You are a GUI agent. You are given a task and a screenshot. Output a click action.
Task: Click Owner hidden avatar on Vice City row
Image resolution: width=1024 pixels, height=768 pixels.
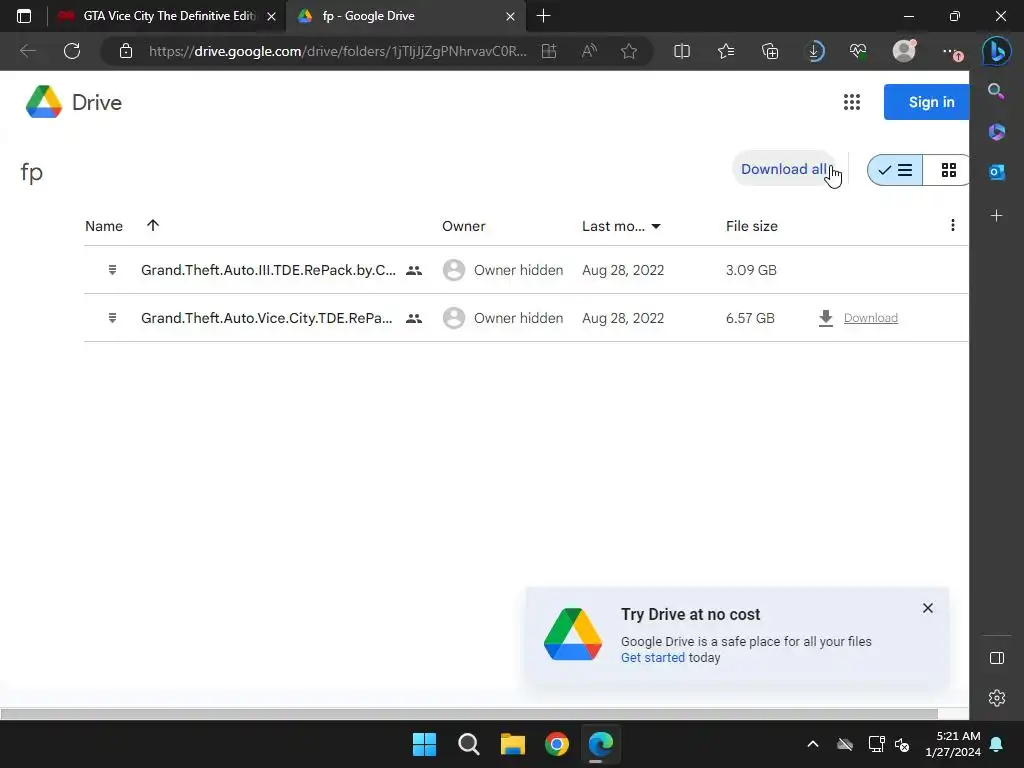pyautogui.click(x=454, y=318)
